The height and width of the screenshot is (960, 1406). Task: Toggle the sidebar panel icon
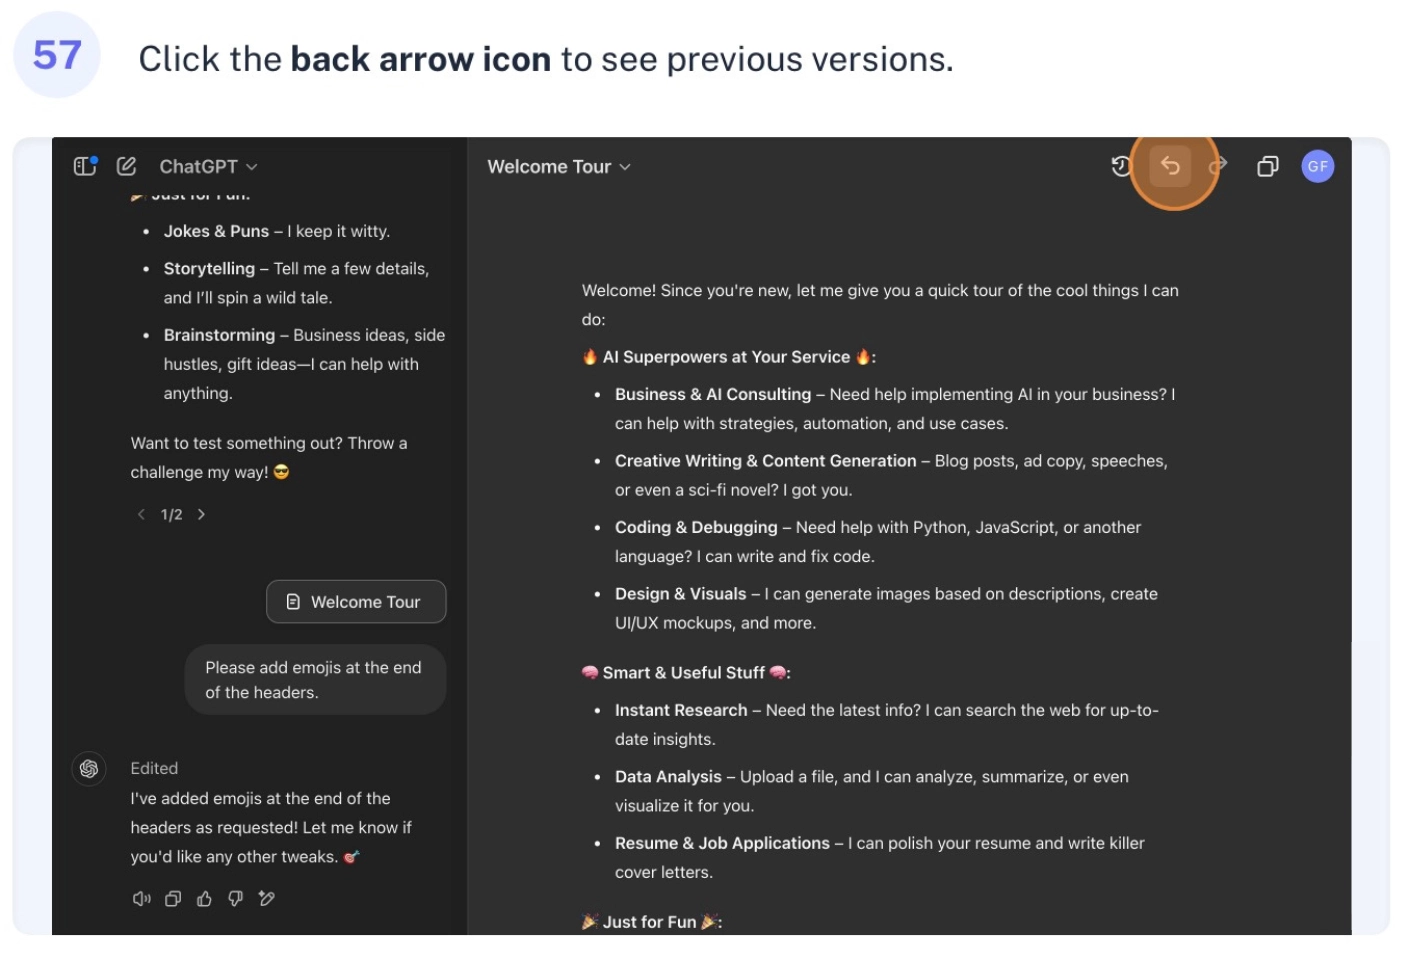[85, 166]
